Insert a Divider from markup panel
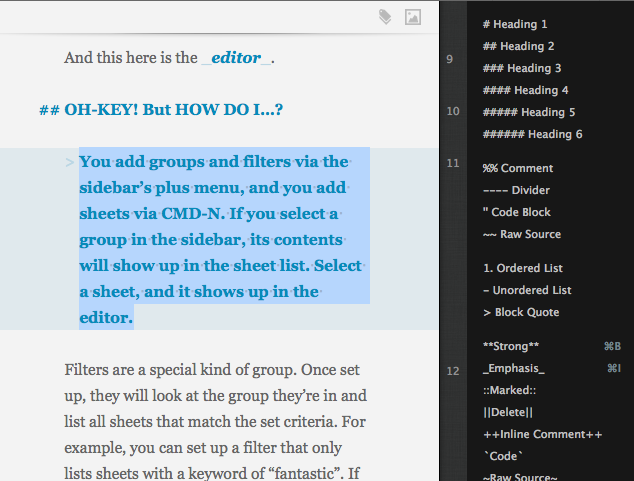The width and height of the screenshot is (634, 481). point(515,190)
